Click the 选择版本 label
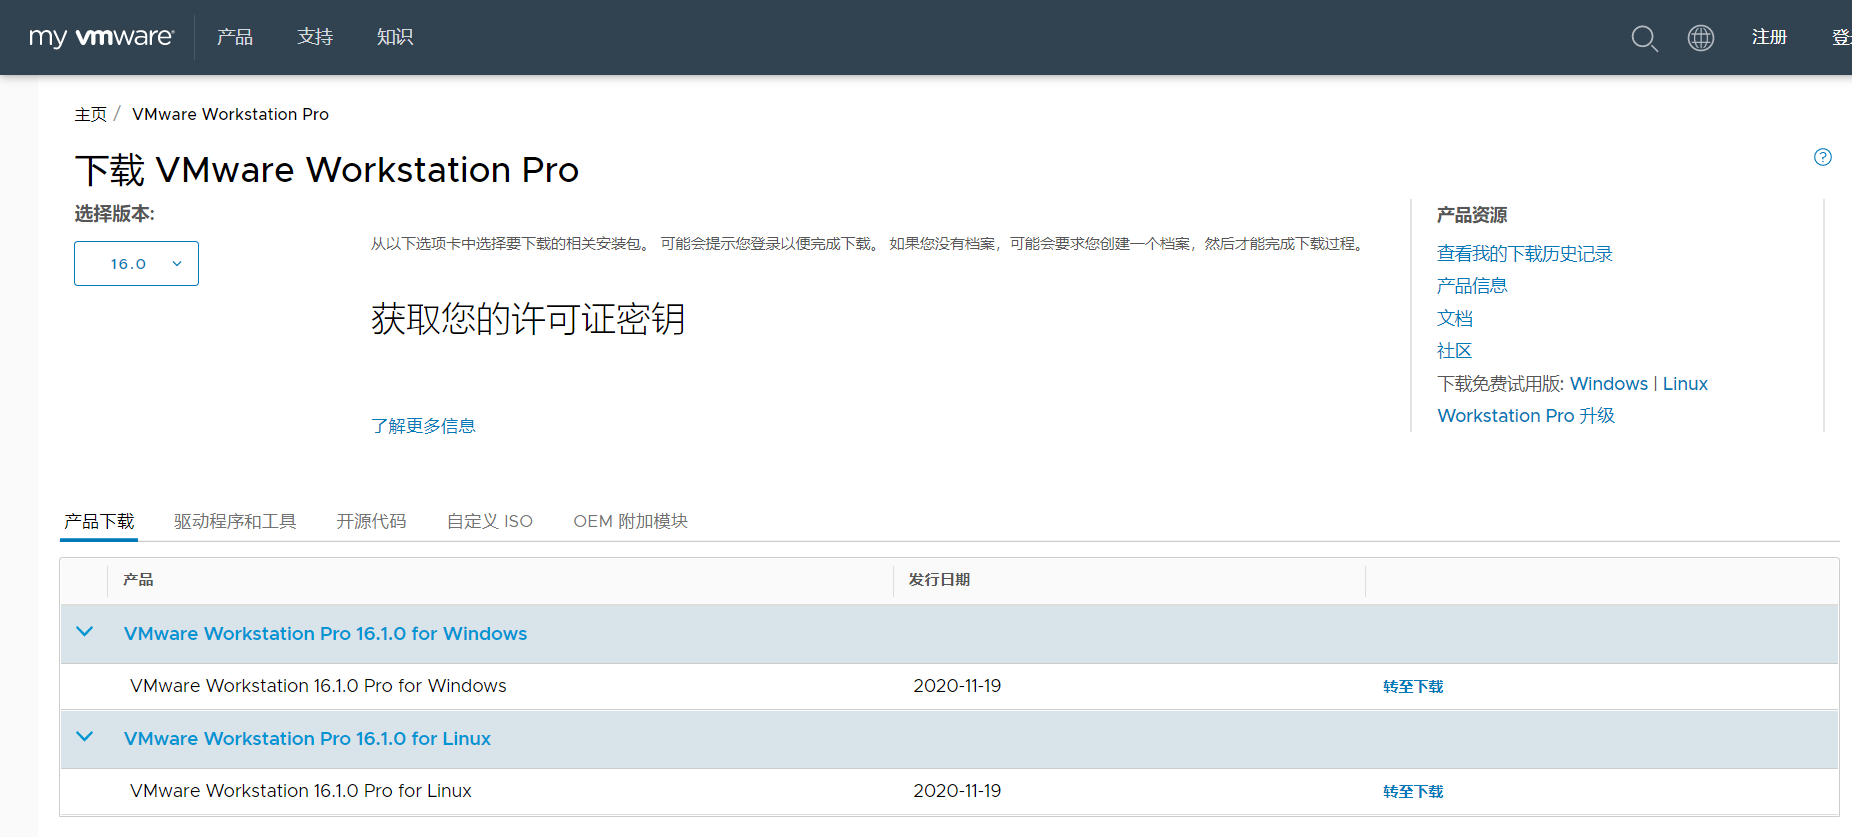Image resolution: width=1852 pixels, height=837 pixels. coord(114,214)
